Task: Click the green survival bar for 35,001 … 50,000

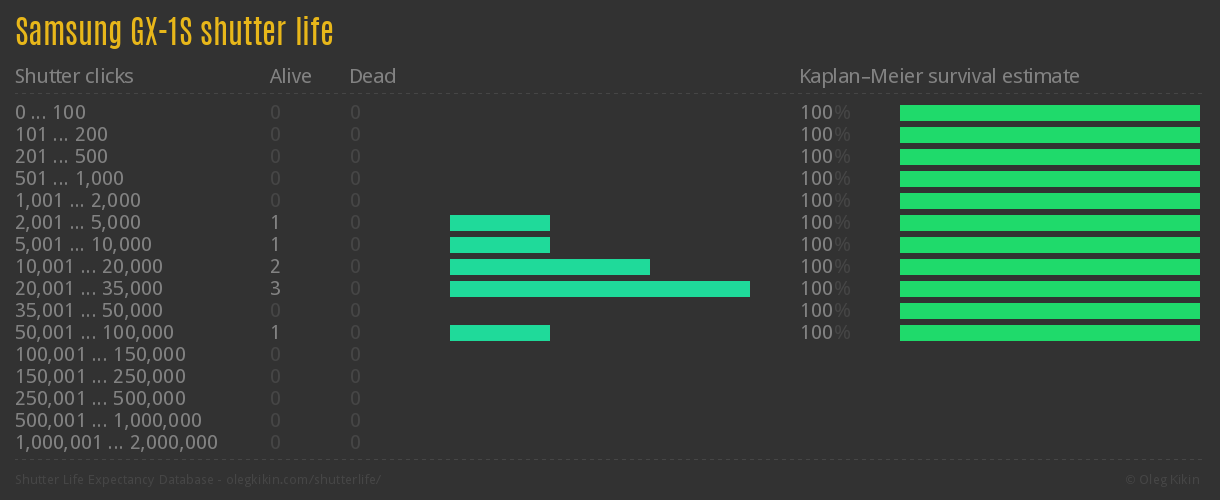Action: click(1050, 311)
